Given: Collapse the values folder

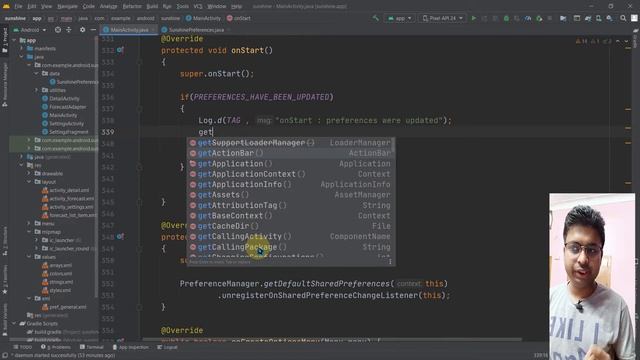Looking at the screenshot, I should pos(29,257).
